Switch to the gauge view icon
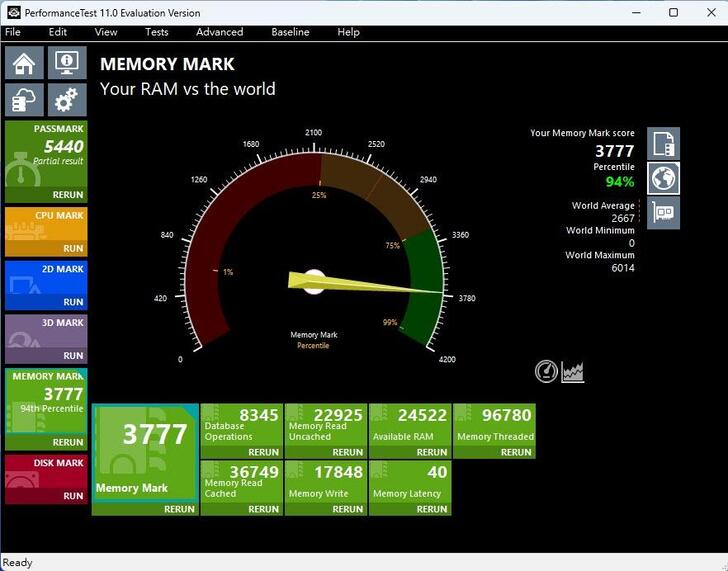This screenshot has width=728, height=571. coord(546,371)
